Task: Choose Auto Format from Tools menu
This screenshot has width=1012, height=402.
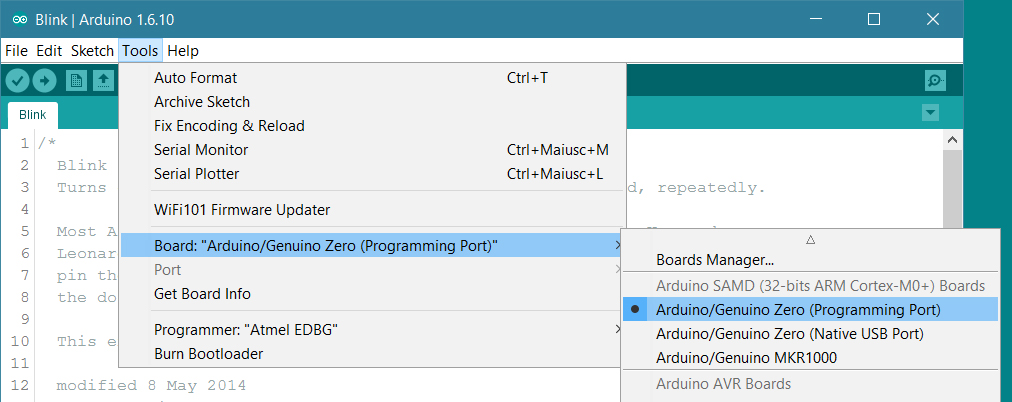Action: point(372,78)
